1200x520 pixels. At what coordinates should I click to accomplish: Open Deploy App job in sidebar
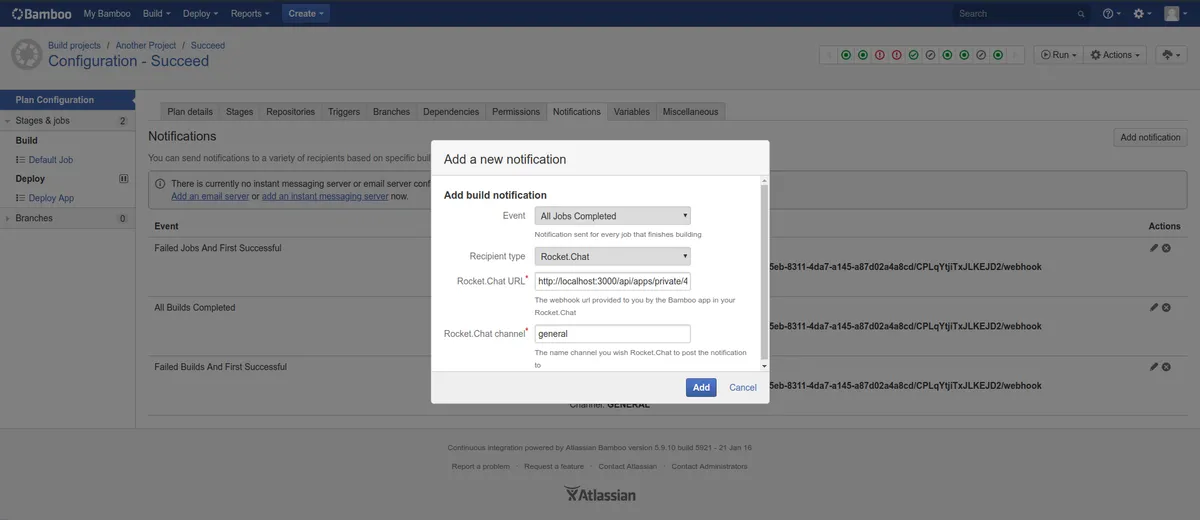(x=51, y=198)
